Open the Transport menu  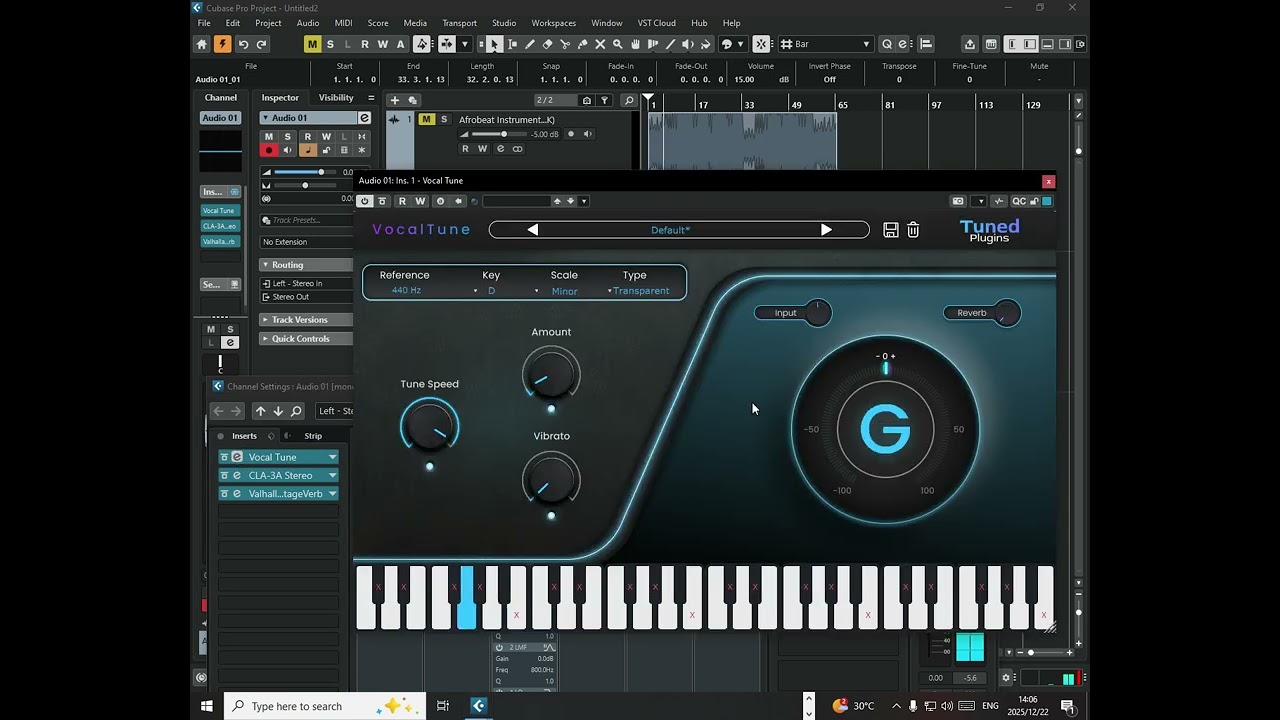click(x=459, y=23)
